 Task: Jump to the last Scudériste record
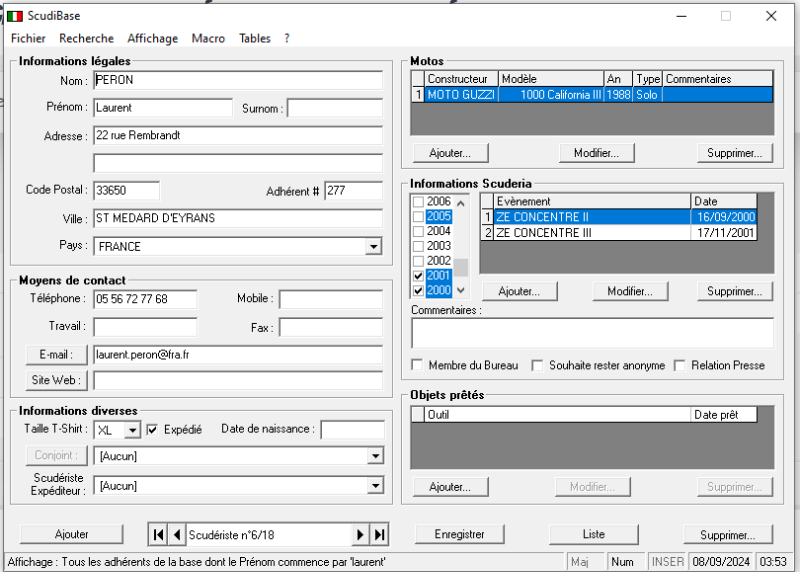coord(379,535)
